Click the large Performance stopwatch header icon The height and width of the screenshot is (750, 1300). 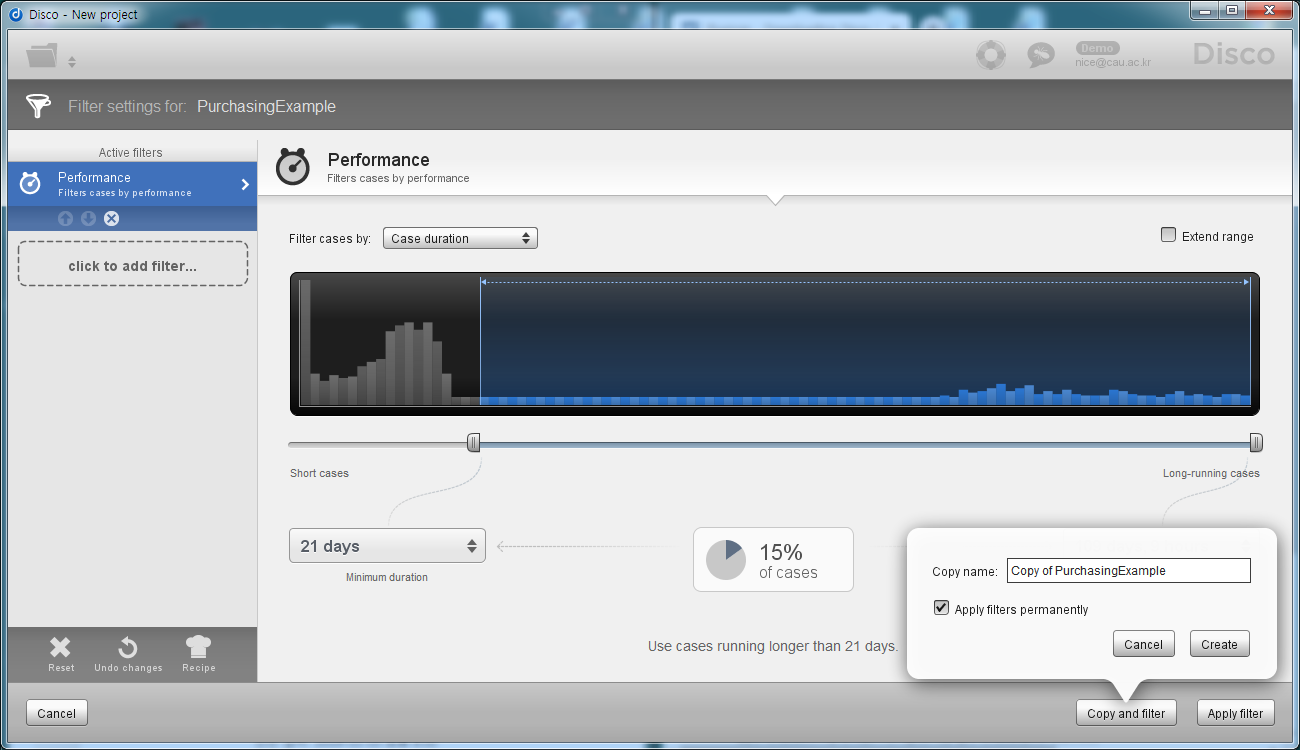coord(293,167)
